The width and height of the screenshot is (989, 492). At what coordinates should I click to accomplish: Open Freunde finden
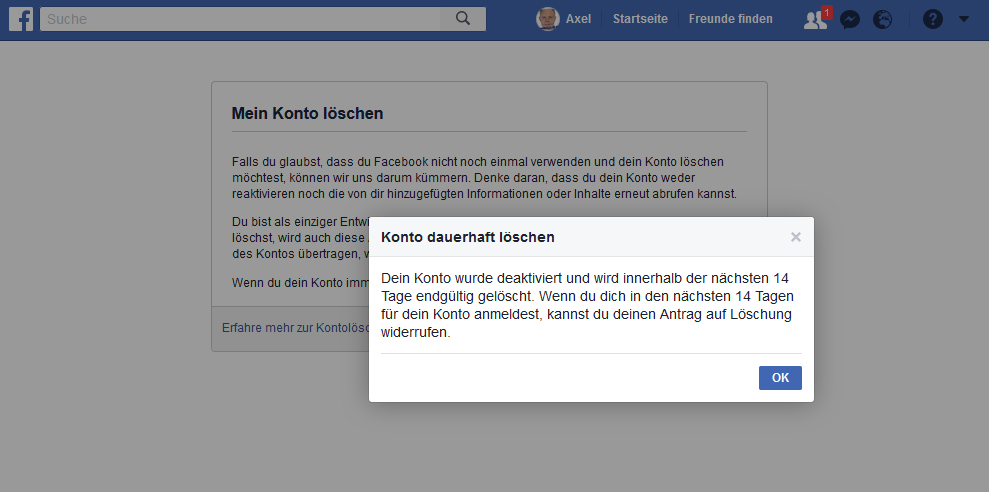pos(730,19)
